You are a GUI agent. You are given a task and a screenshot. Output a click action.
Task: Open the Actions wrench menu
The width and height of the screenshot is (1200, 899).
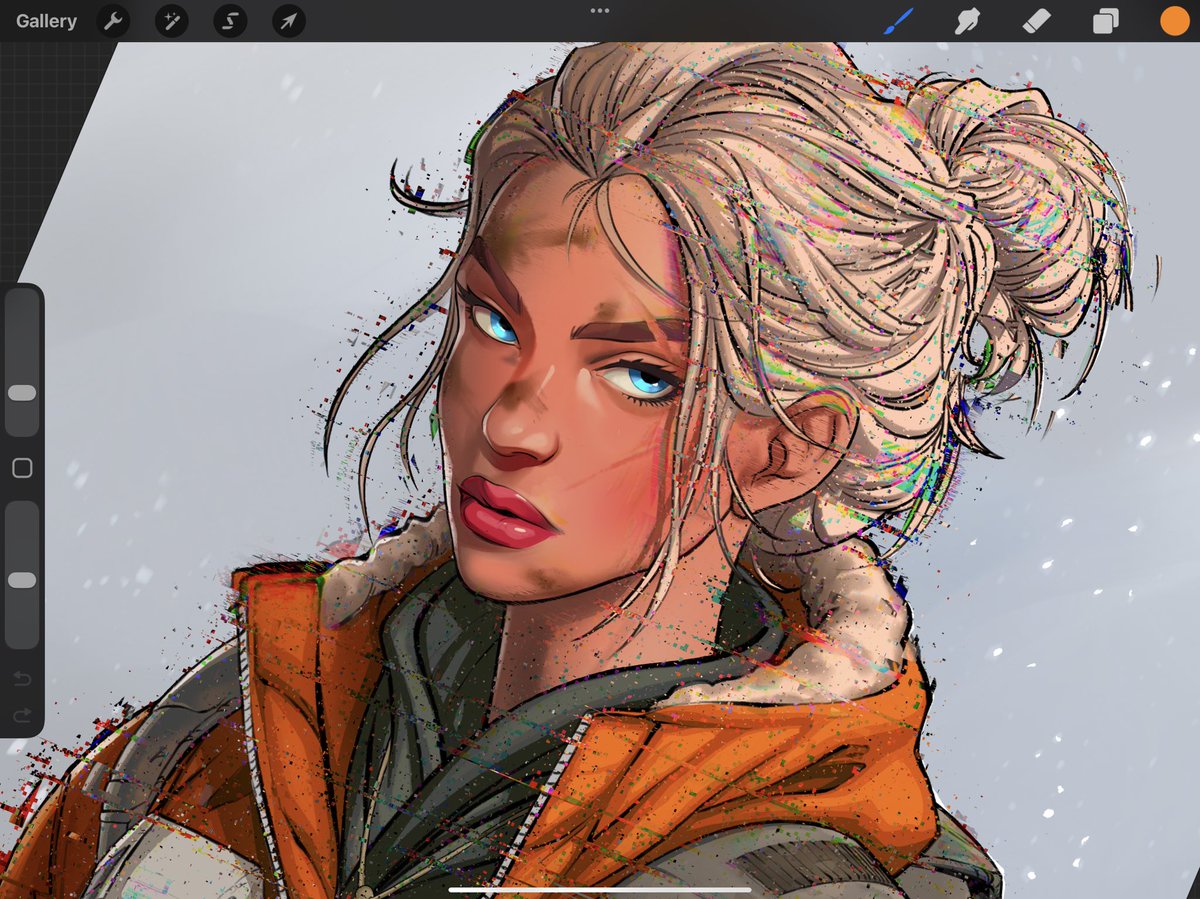(113, 21)
